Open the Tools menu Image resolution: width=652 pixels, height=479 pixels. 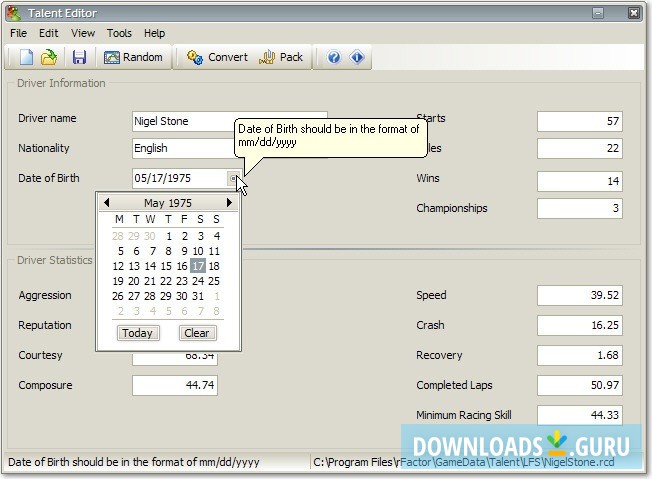coord(119,33)
